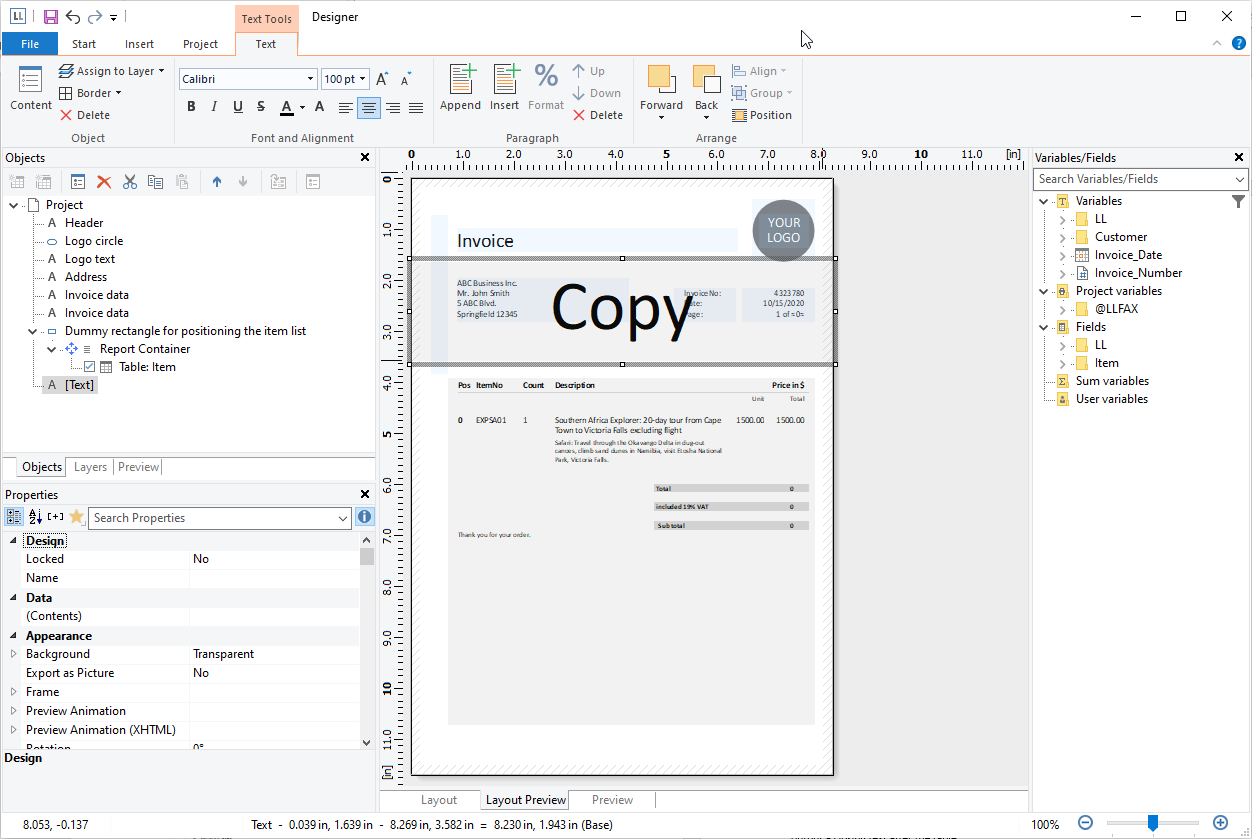Open the Layers tab in Objects panel
1252x839 pixels.
click(x=90, y=467)
